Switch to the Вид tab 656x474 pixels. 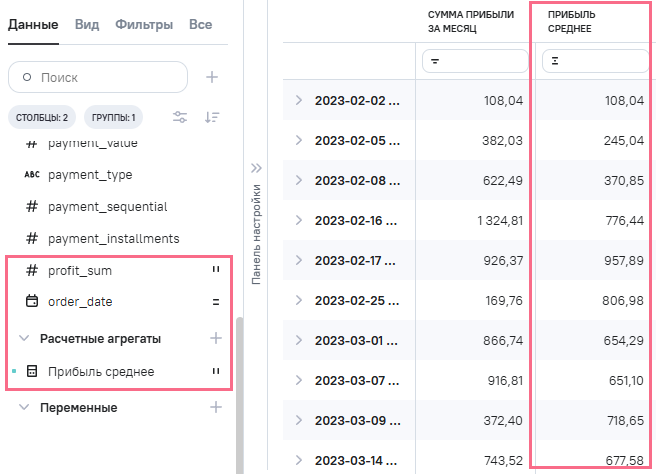point(85,24)
